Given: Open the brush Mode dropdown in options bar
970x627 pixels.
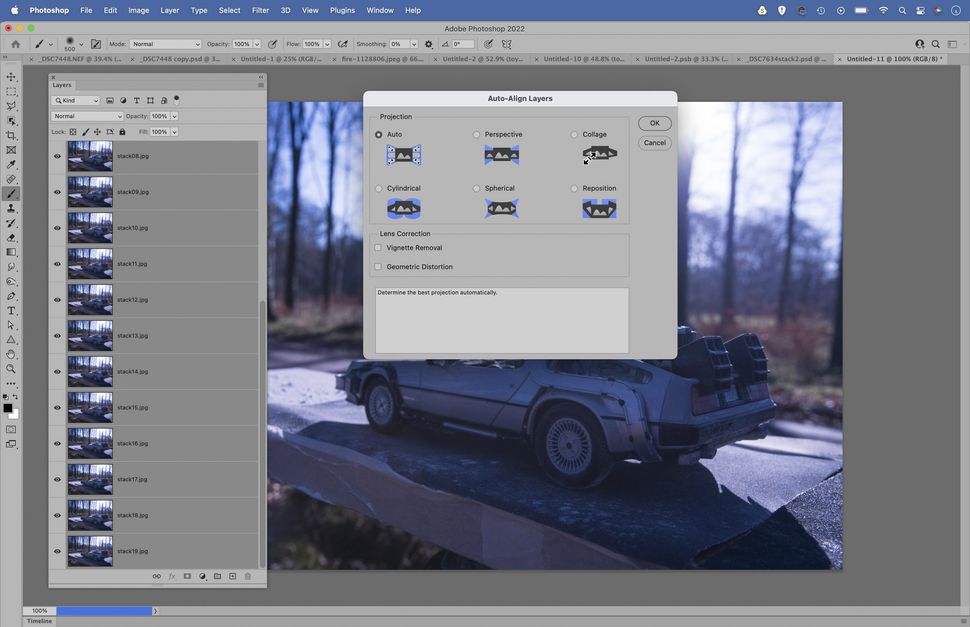Looking at the screenshot, I should (166, 44).
